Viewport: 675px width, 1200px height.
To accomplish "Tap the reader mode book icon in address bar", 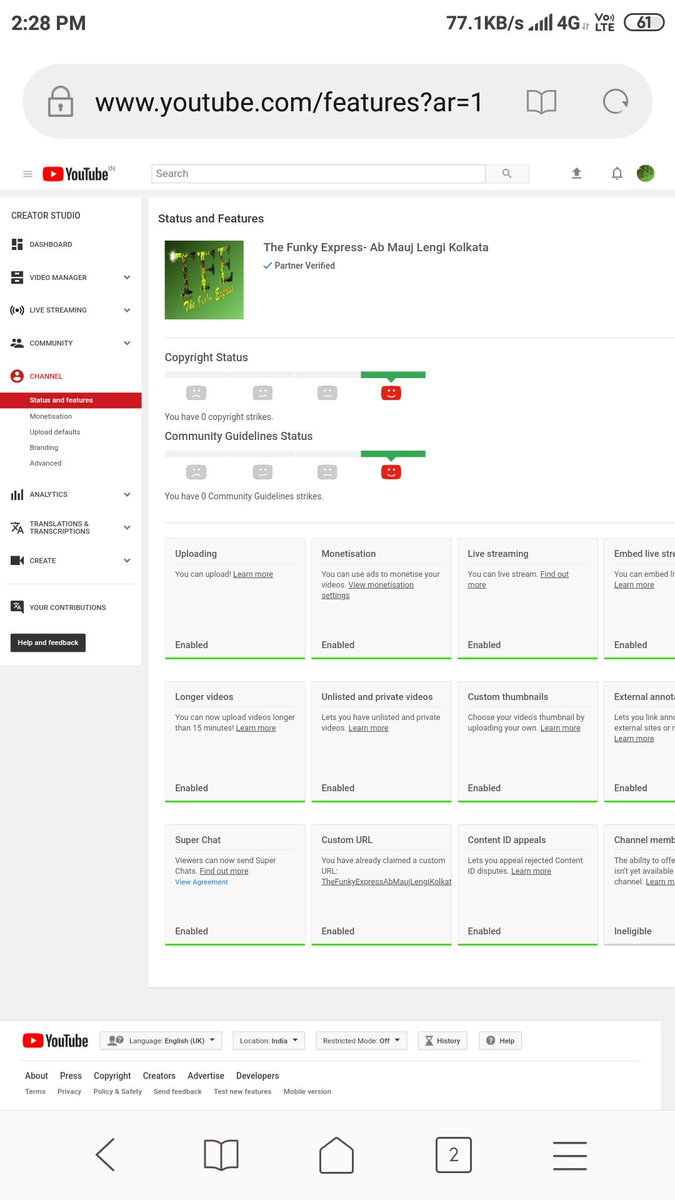I will pyautogui.click(x=541, y=102).
